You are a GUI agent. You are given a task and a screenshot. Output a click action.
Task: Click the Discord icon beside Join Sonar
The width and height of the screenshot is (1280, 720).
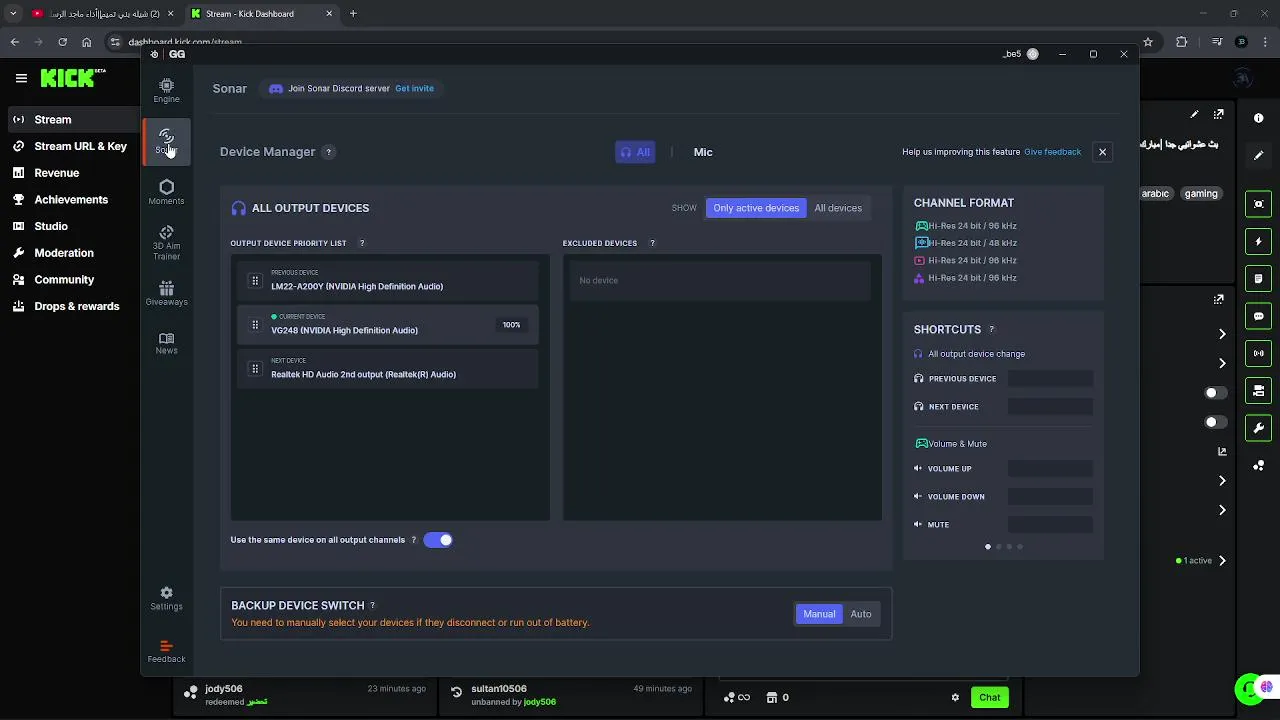click(x=276, y=88)
